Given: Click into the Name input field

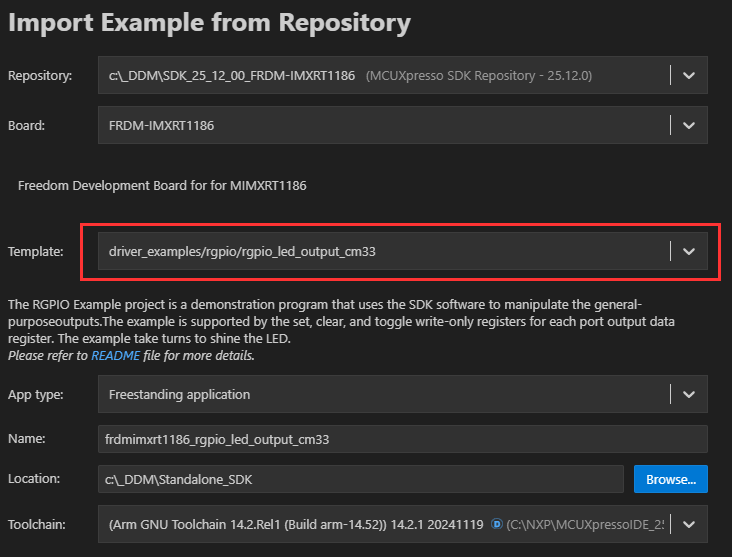Looking at the screenshot, I should tap(402, 439).
